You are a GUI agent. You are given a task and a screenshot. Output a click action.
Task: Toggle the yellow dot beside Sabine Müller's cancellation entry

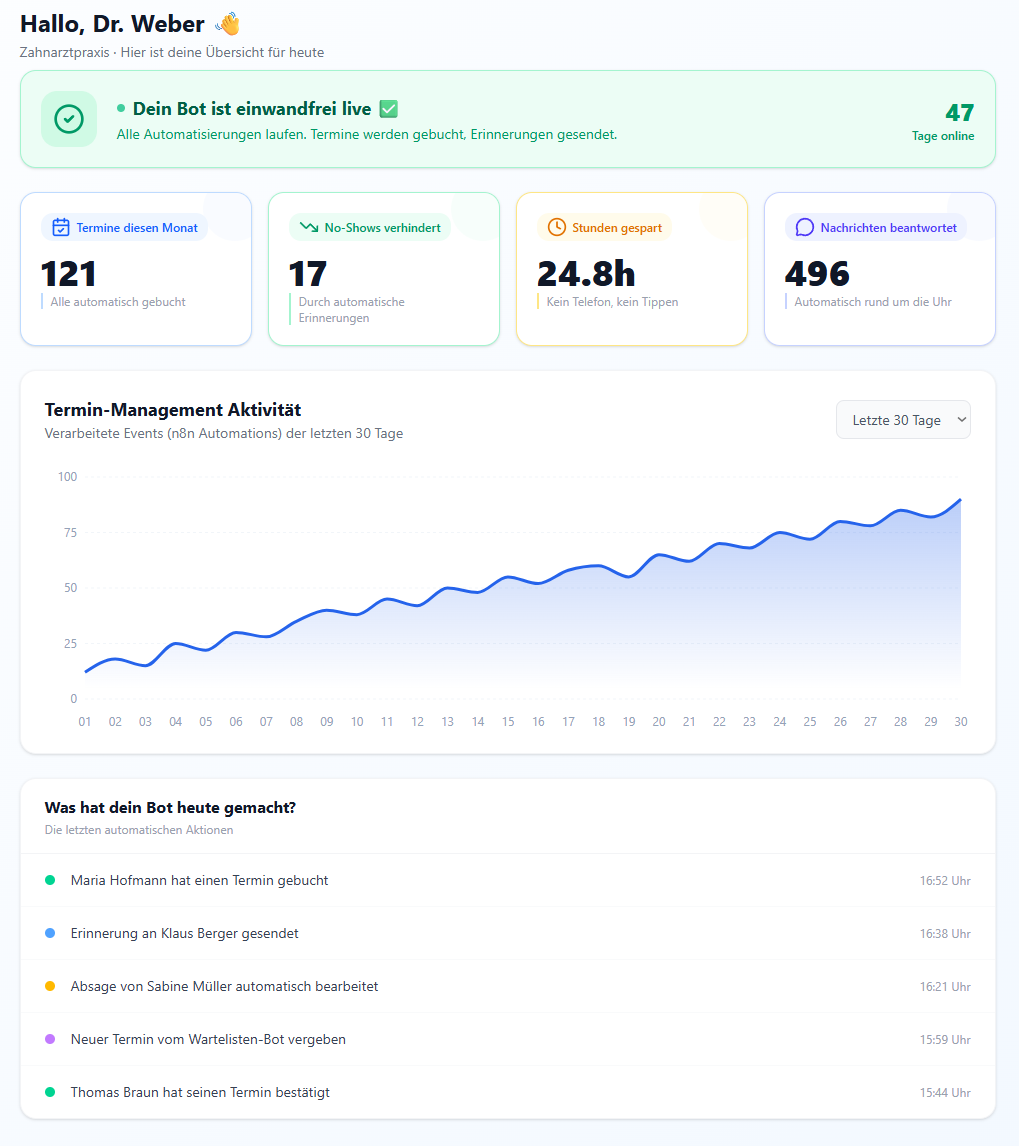51,986
